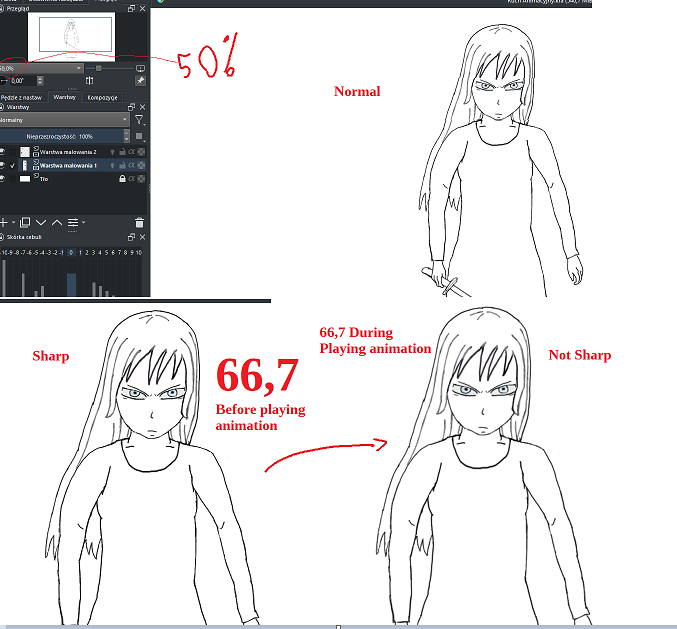
Task: Toggle alpha inherit on Warstwa malowania 2
Action: [132, 152]
